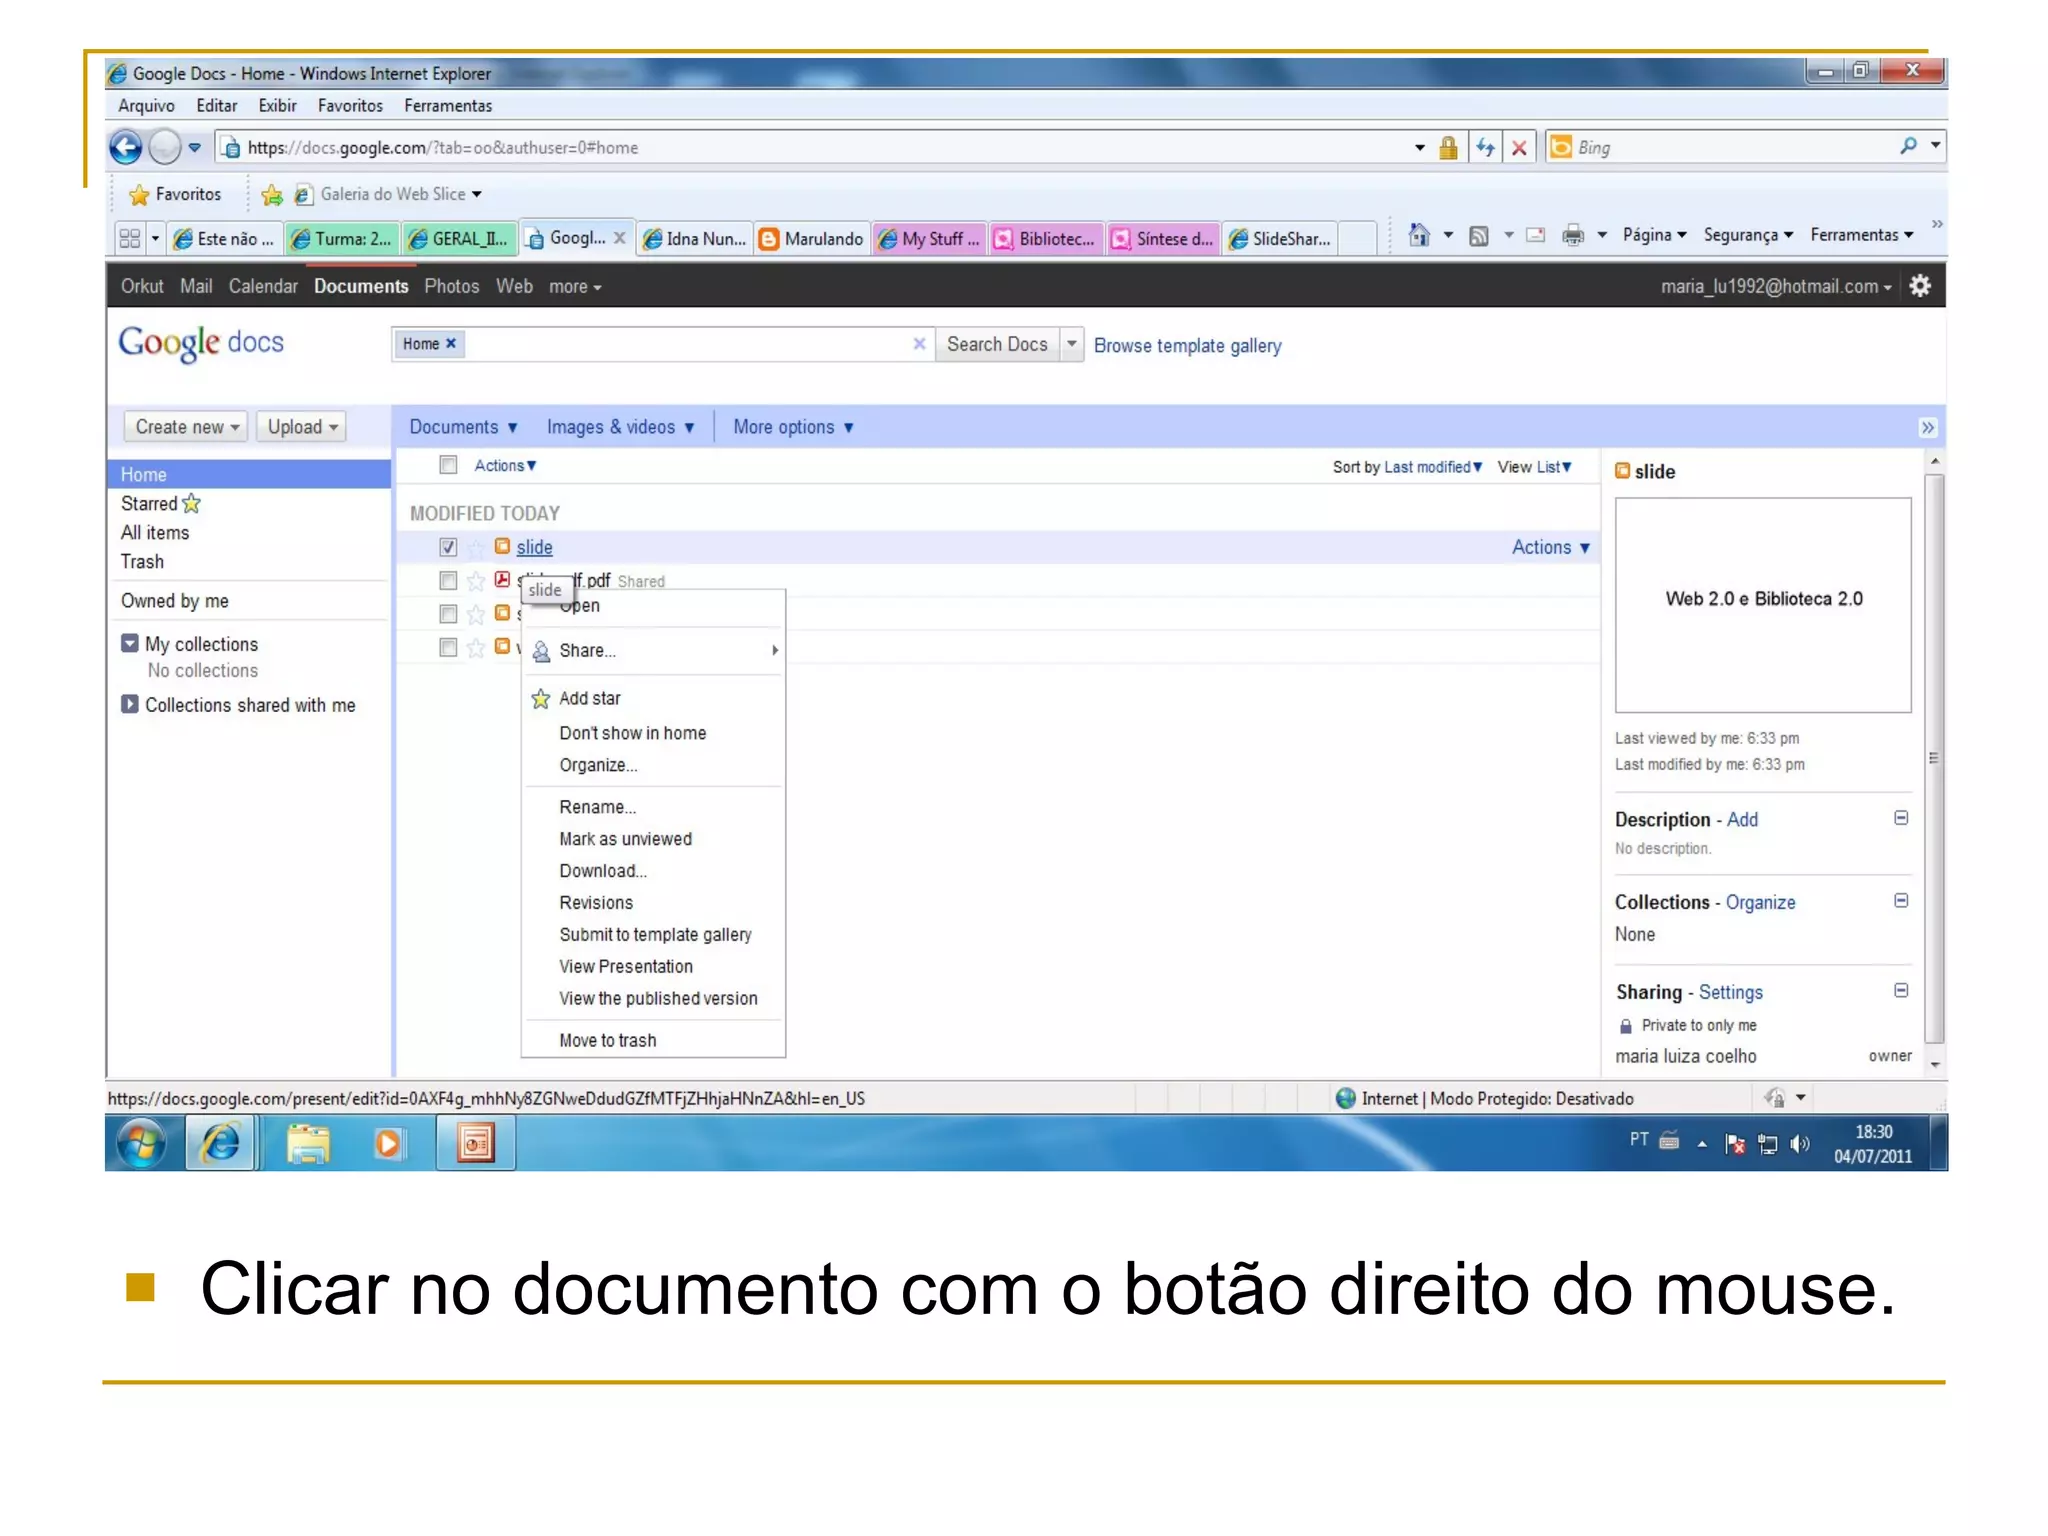
Task: Click the read mail envelope icon
Action: tap(1536, 235)
